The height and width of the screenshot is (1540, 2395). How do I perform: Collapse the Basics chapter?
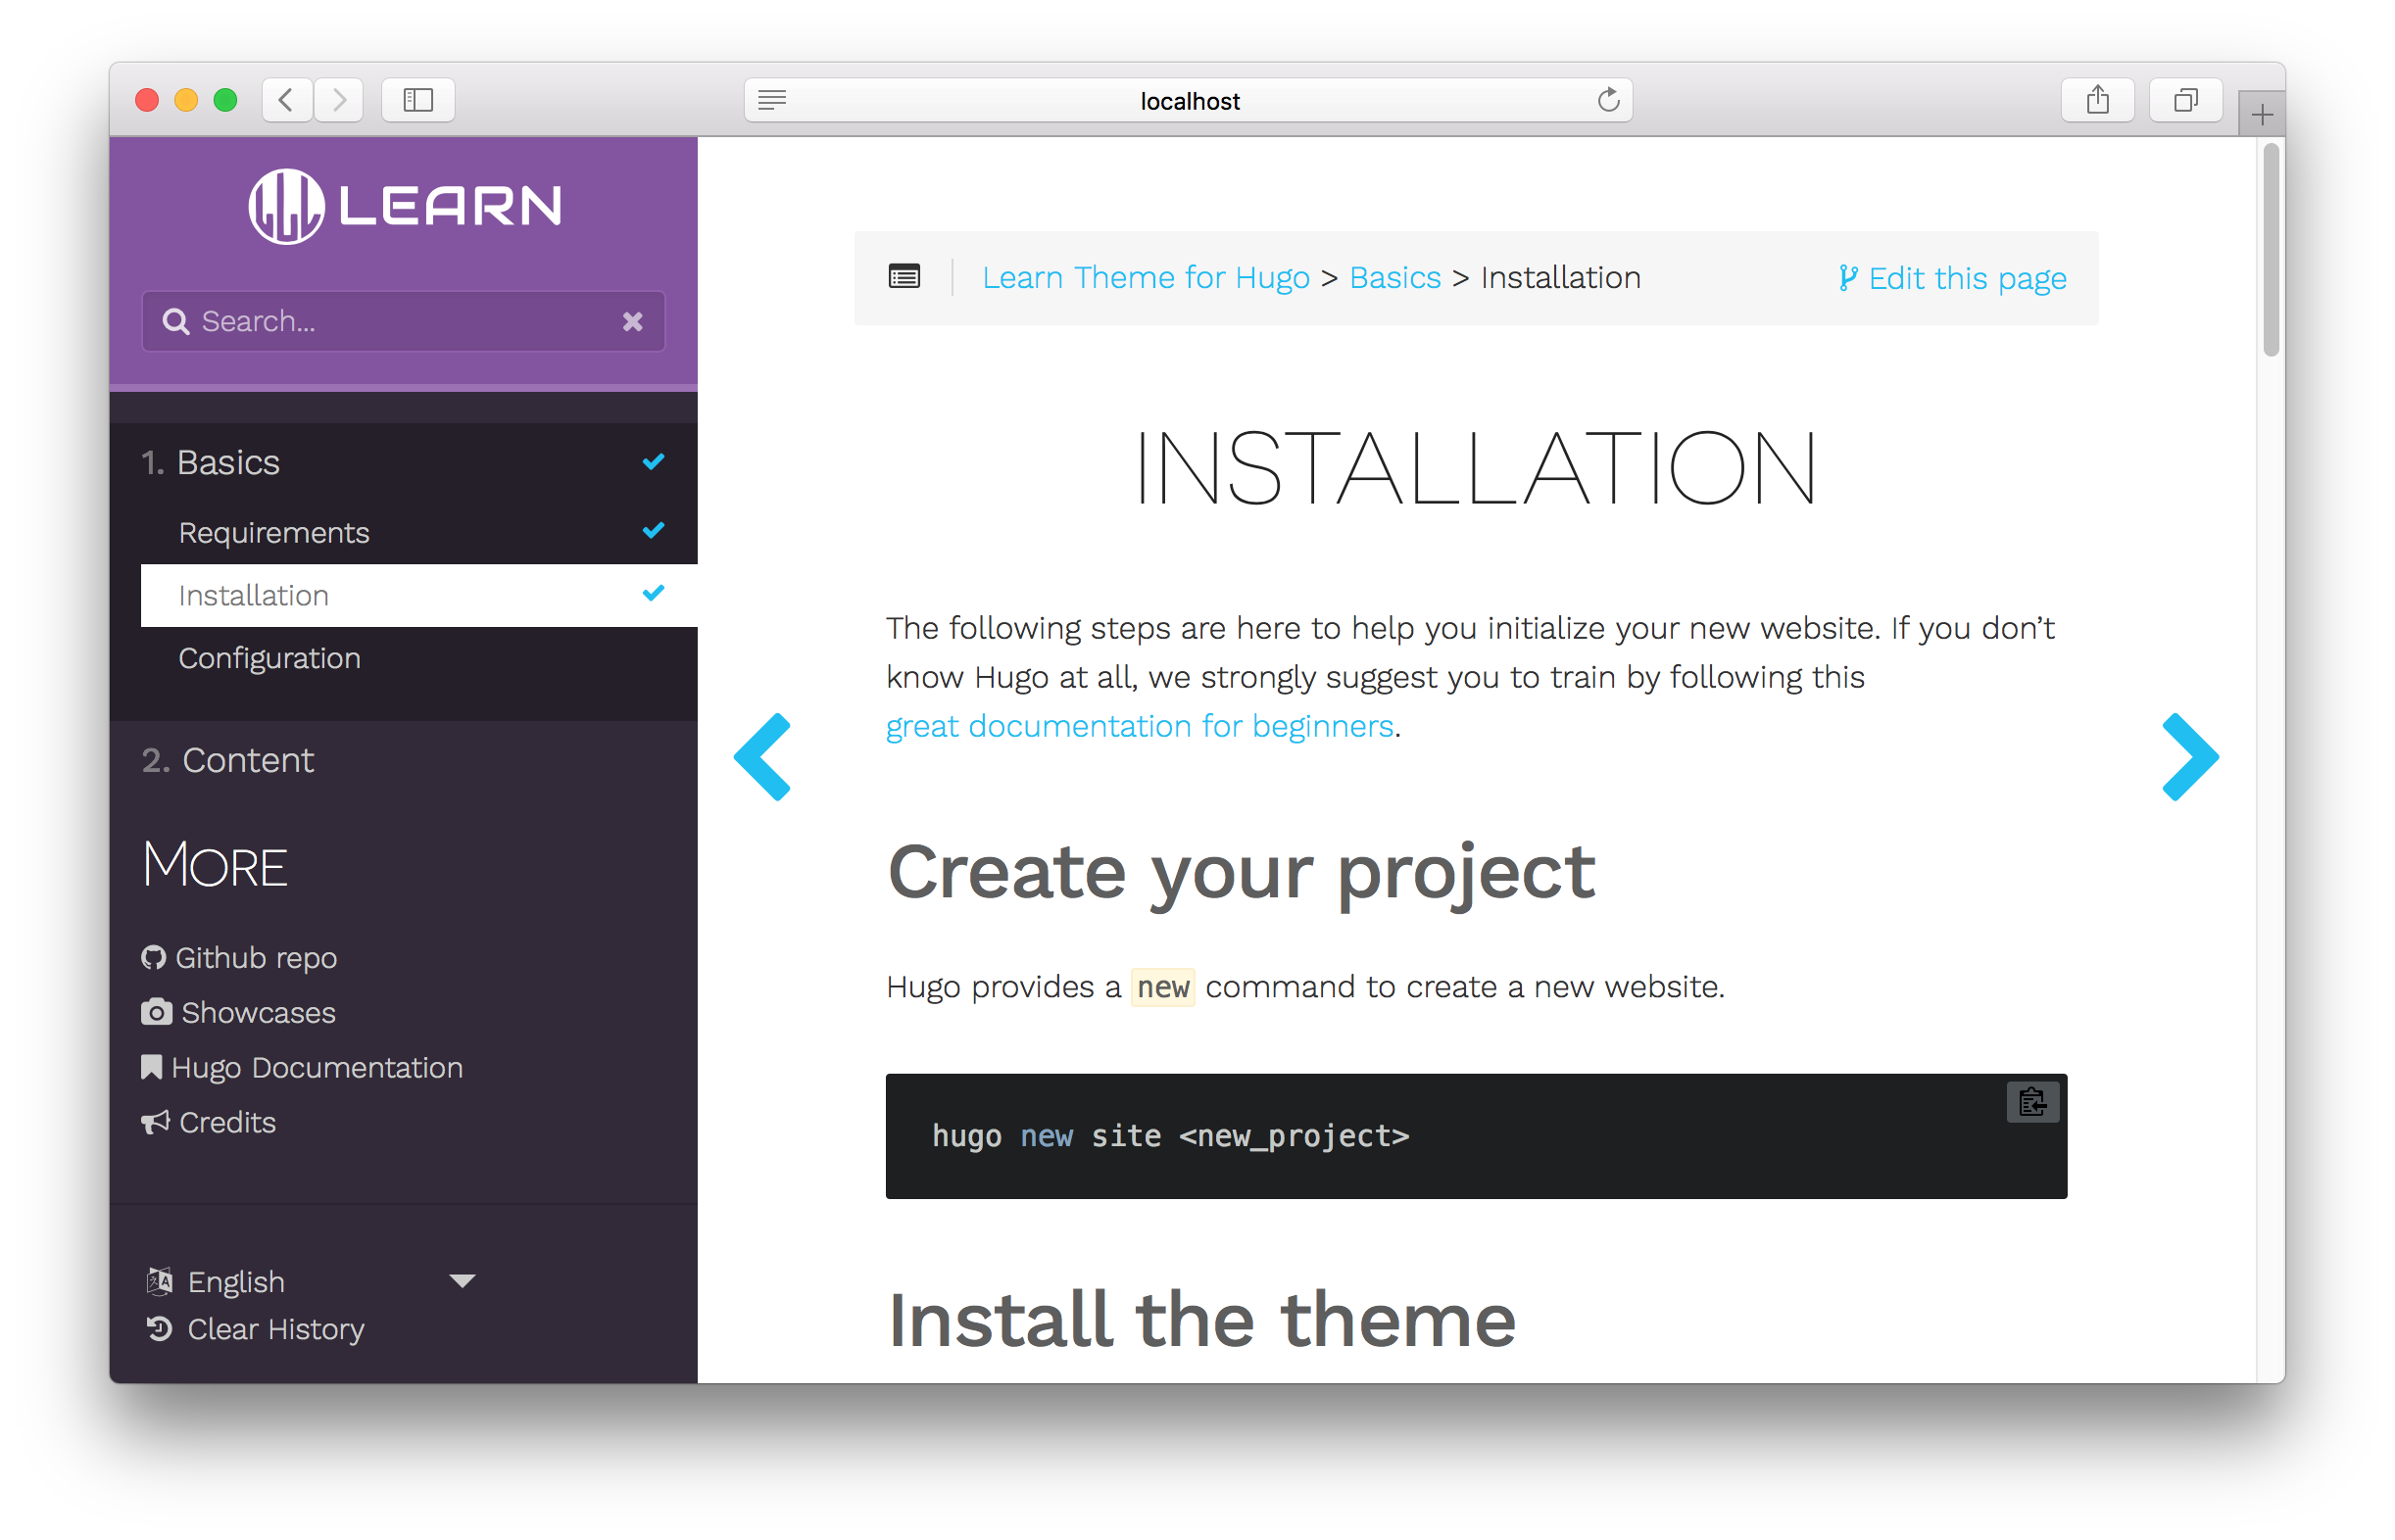pos(227,462)
